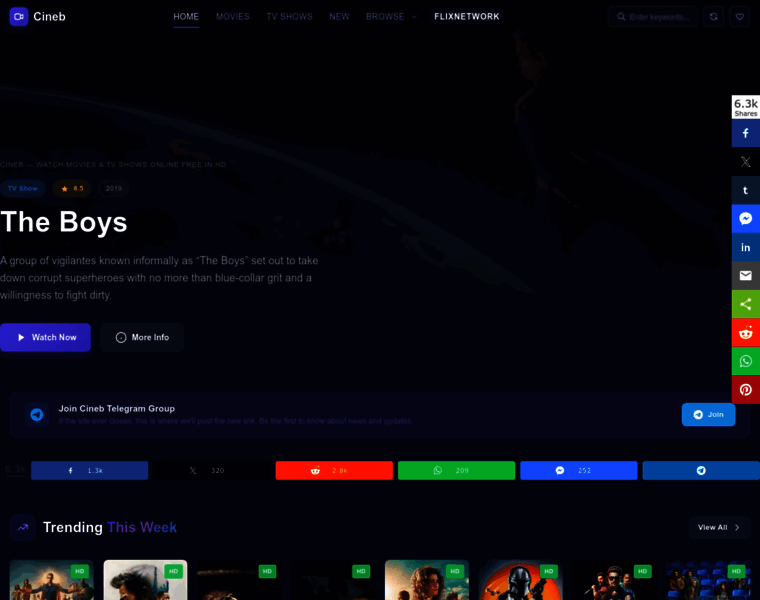Click the Join Cineb Telegram Group heading
760x600 pixels.
click(117, 409)
